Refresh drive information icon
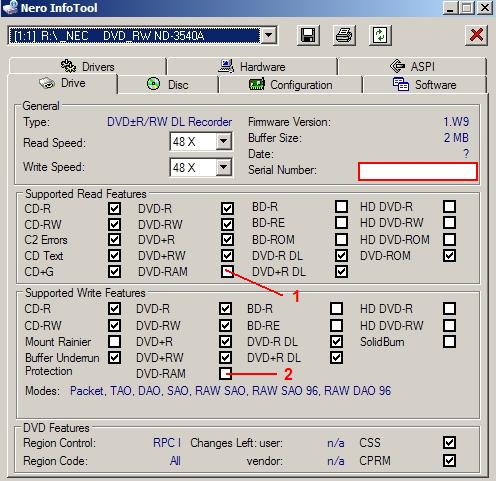Screen dimensions: 496x481 coord(380,35)
